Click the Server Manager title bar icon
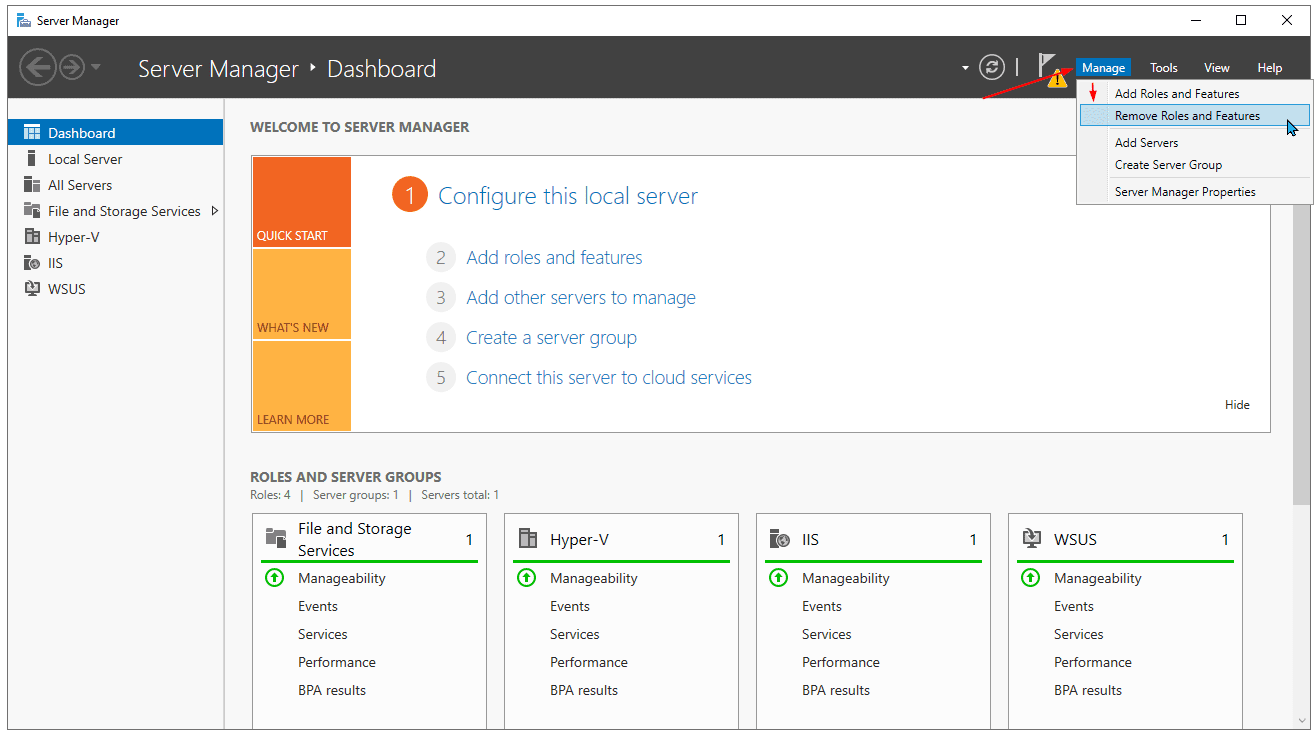The image size is (1315, 734). (23, 20)
